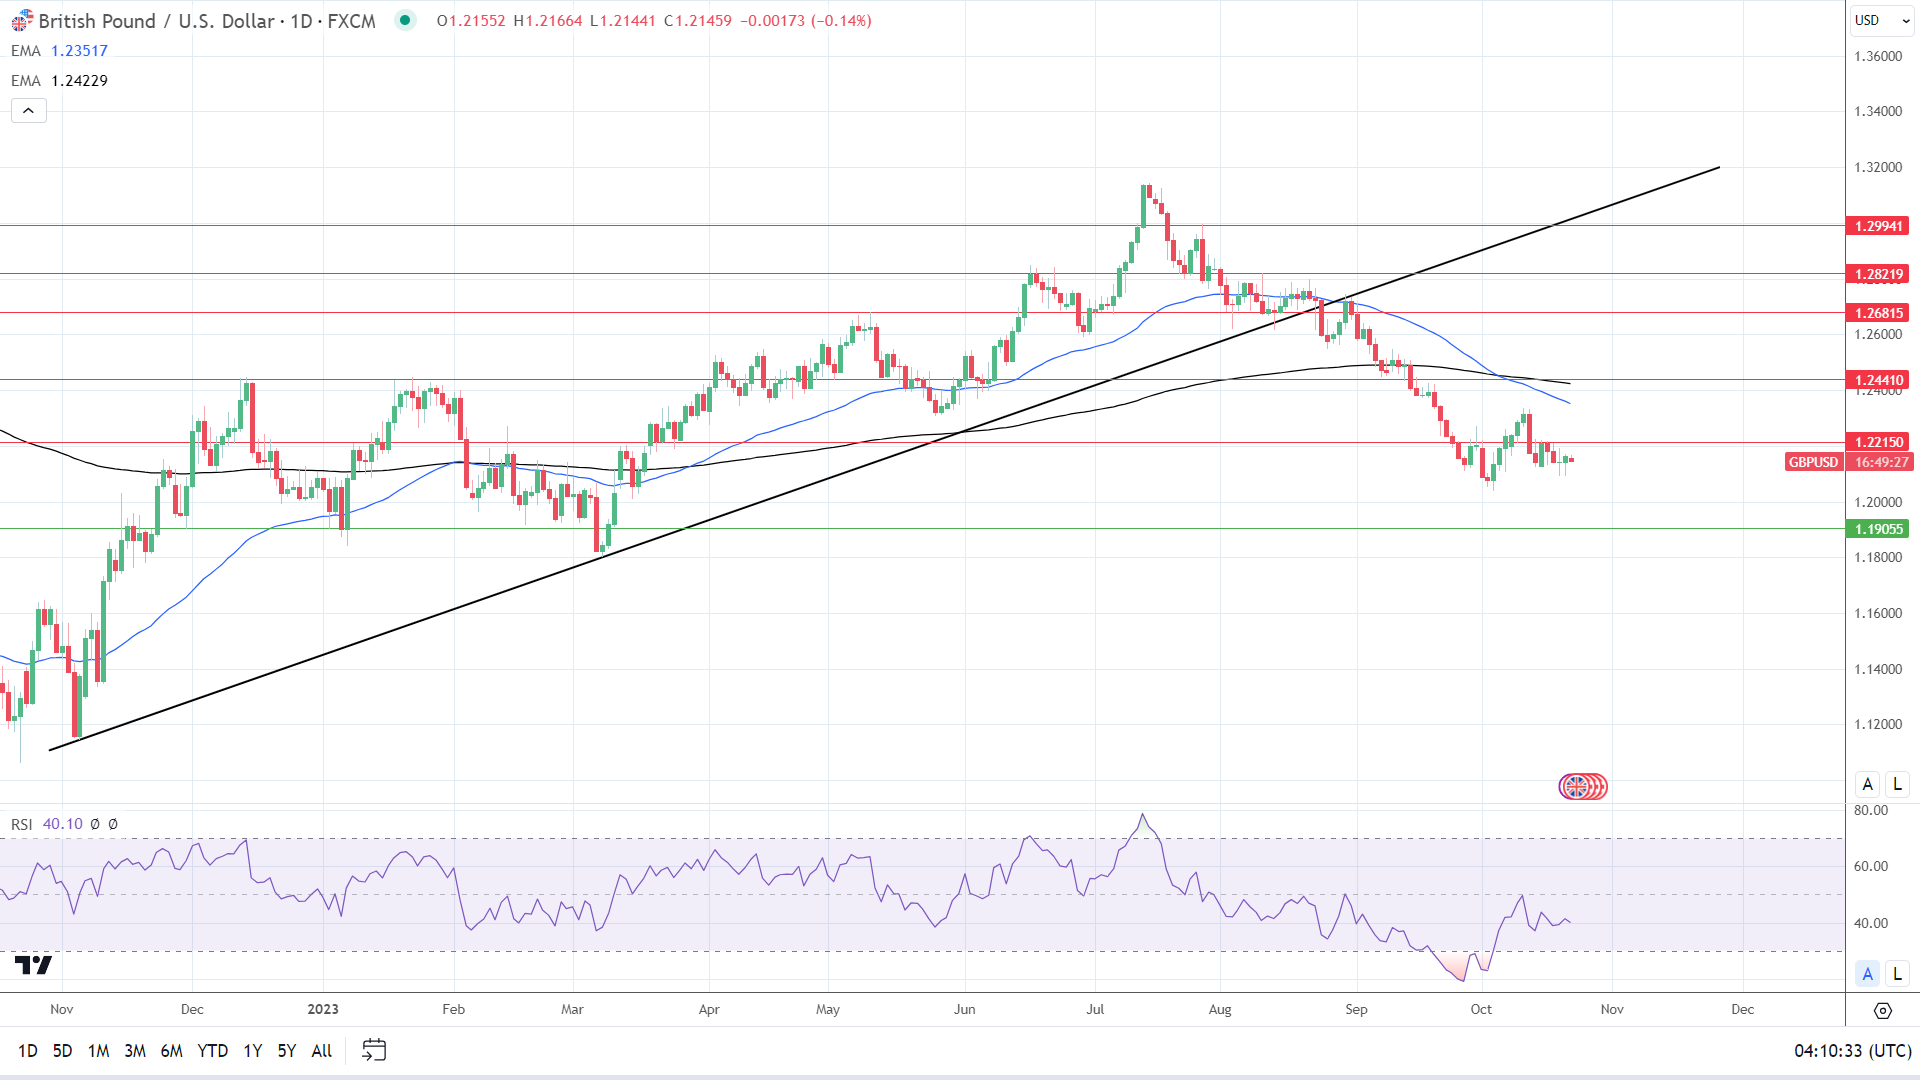
Task: Toggle auto scale A on price chart
Action: point(1867,785)
